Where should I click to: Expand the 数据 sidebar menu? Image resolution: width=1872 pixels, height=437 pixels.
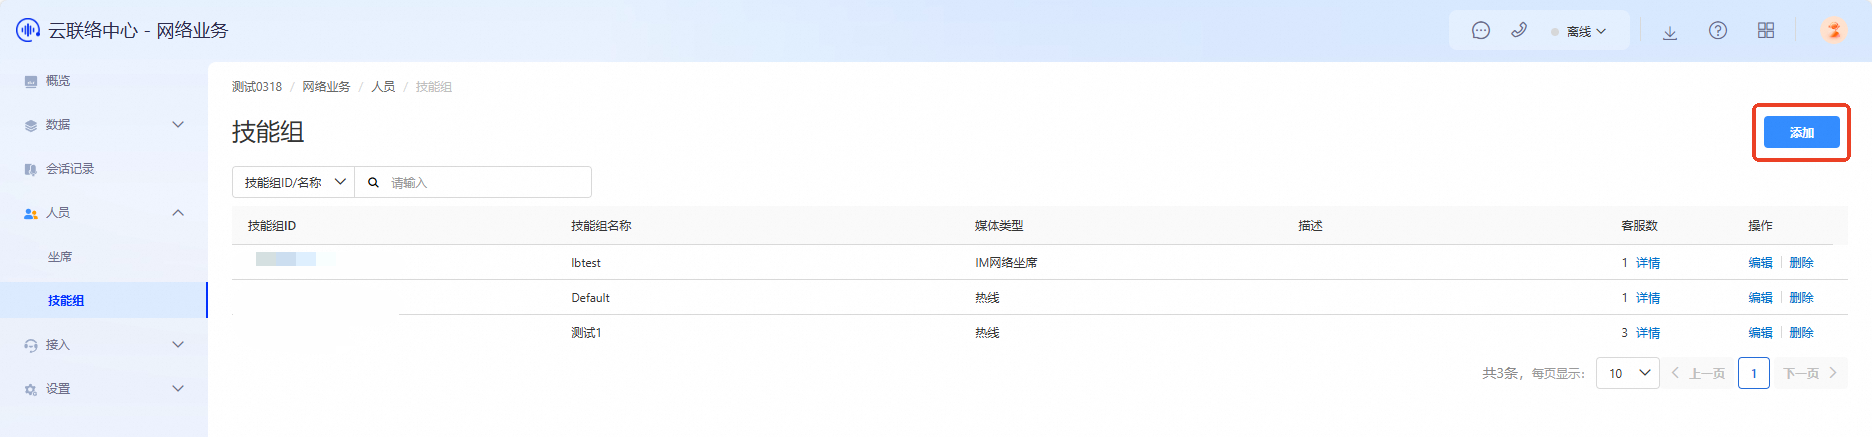point(104,125)
